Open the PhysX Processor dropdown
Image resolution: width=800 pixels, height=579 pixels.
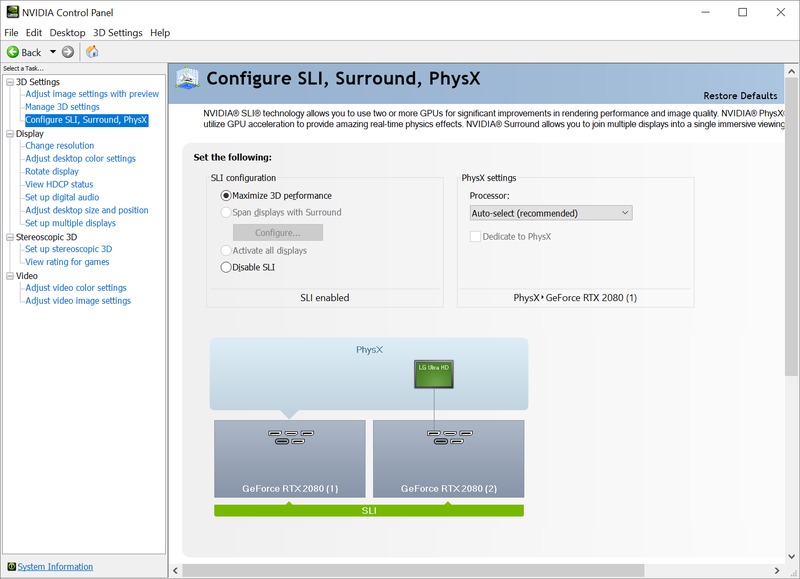(550, 213)
